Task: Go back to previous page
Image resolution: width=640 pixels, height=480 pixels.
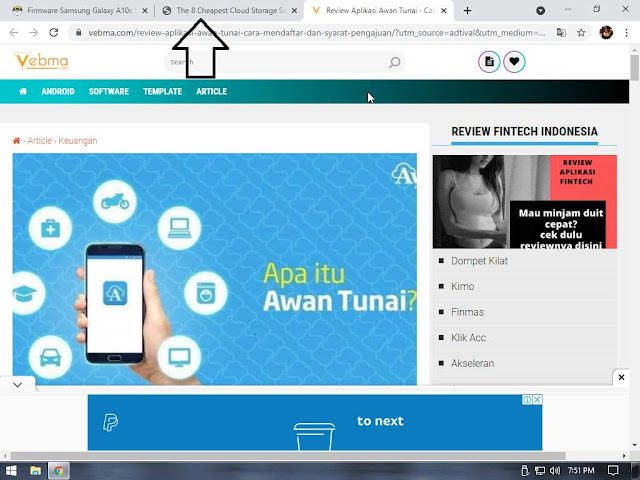Action: click(x=14, y=33)
